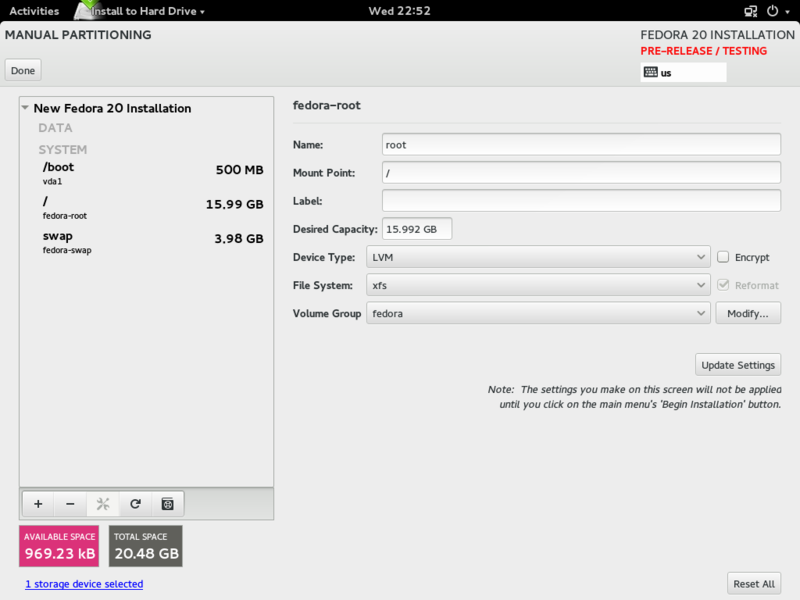This screenshot has width=800, height=600.
Task: Click TOTAL SPACE 20.48 GB box
Action: pos(145,546)
